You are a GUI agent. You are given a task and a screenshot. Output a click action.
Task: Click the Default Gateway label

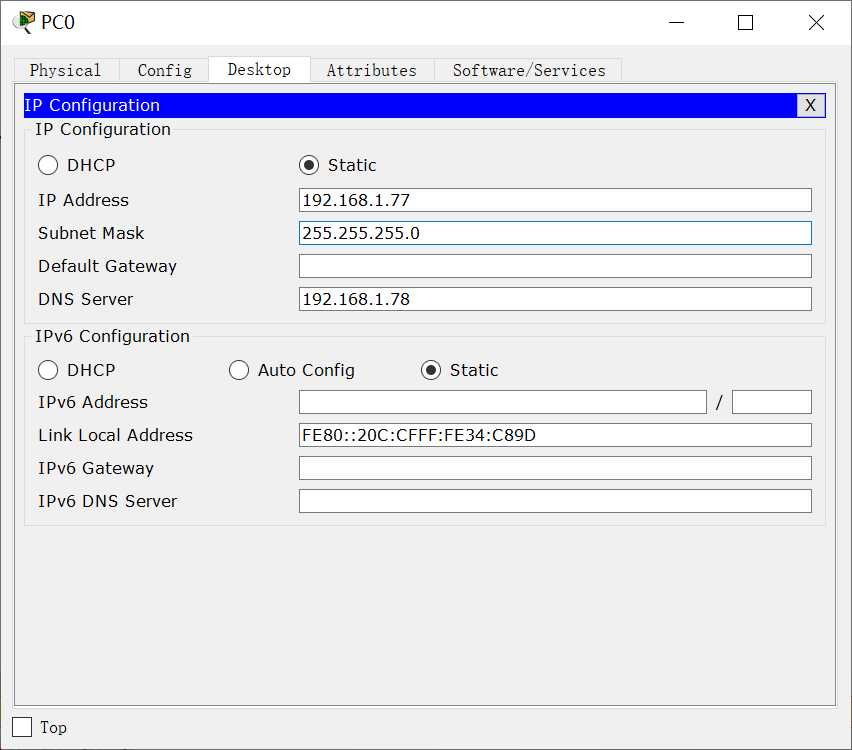pos(108,266)
